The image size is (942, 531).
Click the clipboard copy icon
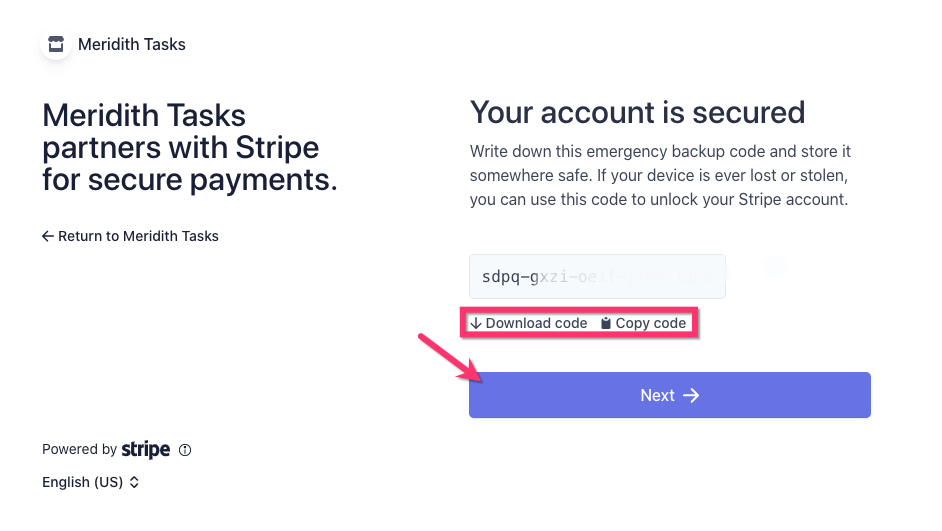click(606, 323)
